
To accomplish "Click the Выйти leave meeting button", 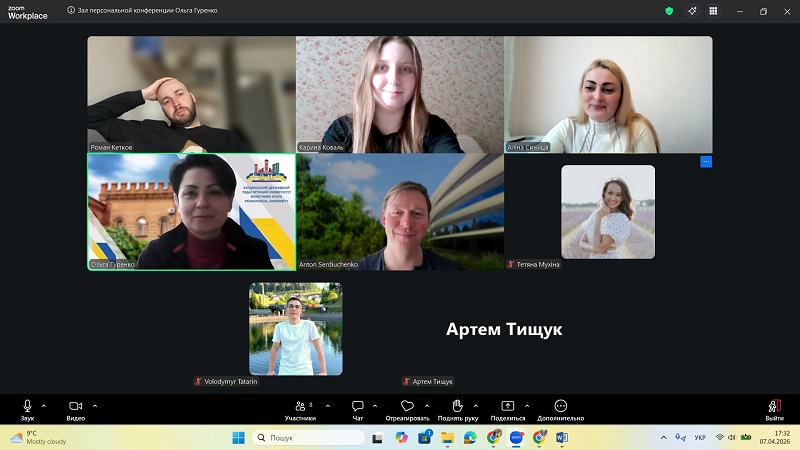I will pyautogui.click(x=774, y=407).
